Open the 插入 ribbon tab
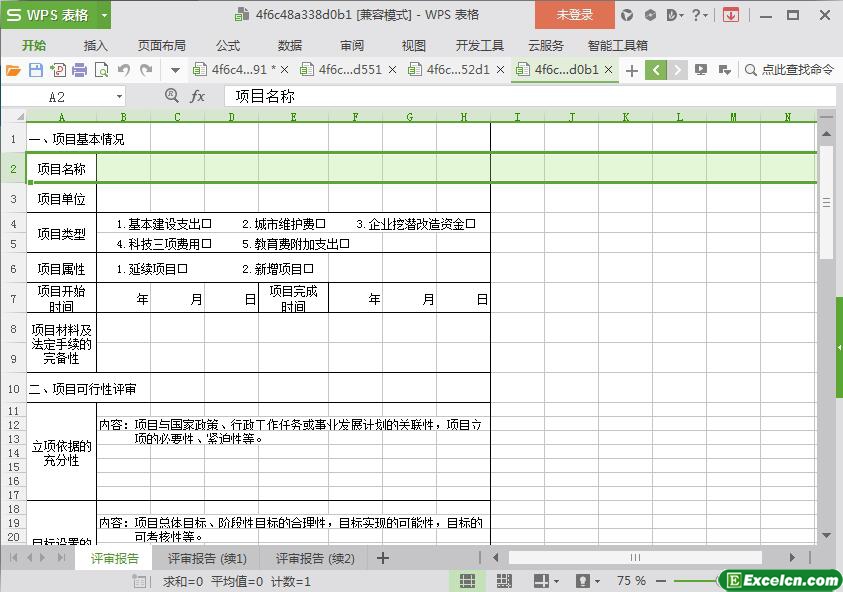The image size is (843, 592). click(96, 45)
